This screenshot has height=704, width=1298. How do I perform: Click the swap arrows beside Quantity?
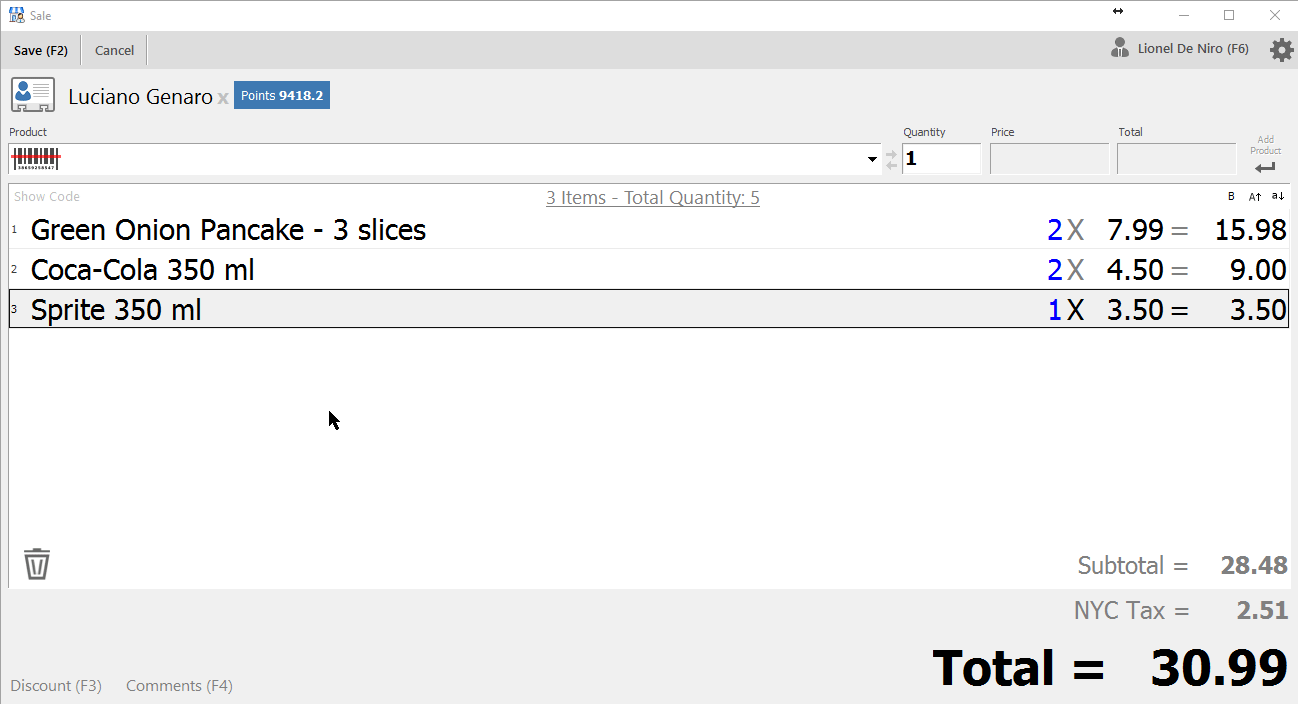(x=891, y=159)
